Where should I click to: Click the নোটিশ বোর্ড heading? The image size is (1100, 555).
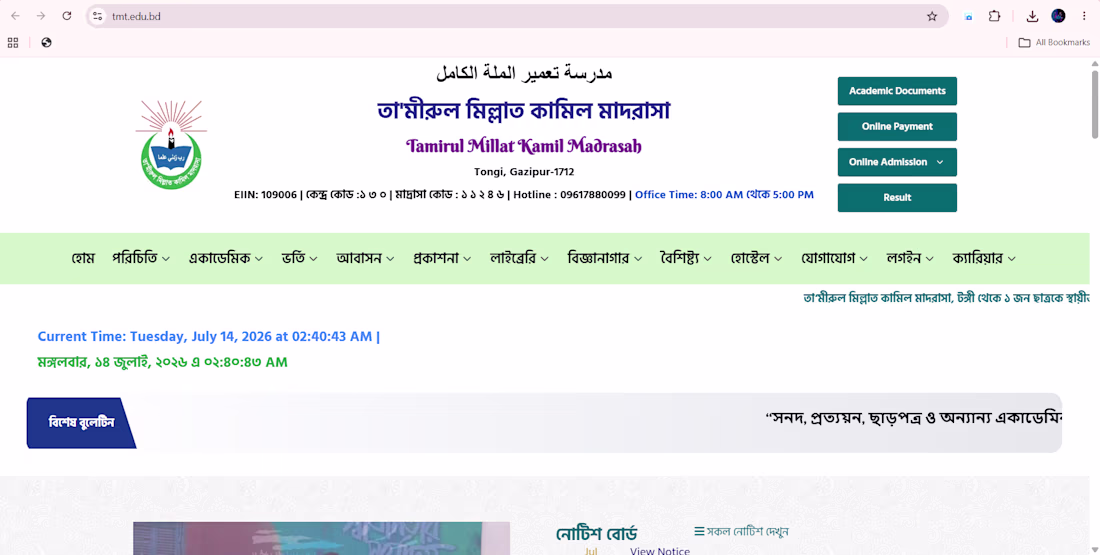pyautogui.click(x=596, y=533)
